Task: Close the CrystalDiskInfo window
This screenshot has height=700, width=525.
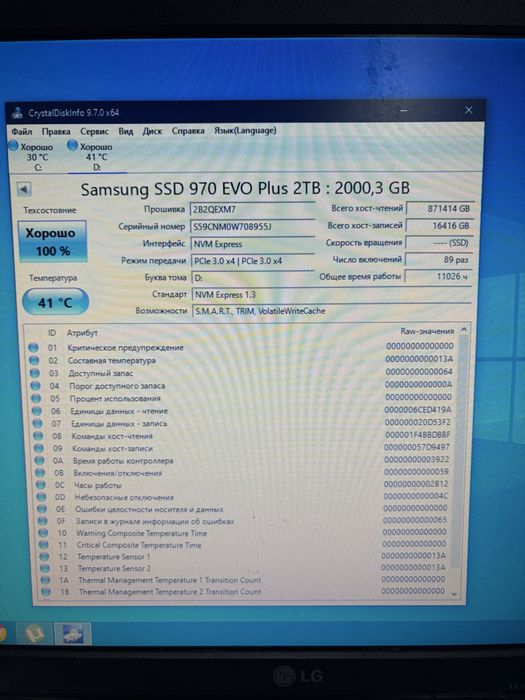Action: 468,110
